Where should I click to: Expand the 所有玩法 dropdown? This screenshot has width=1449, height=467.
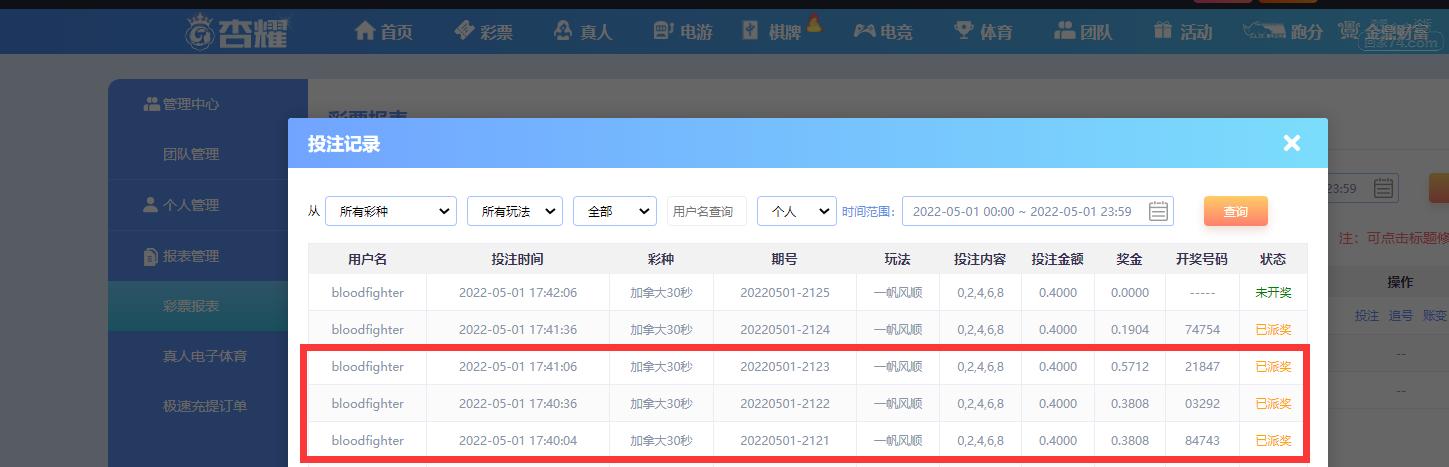pos(515,211)
